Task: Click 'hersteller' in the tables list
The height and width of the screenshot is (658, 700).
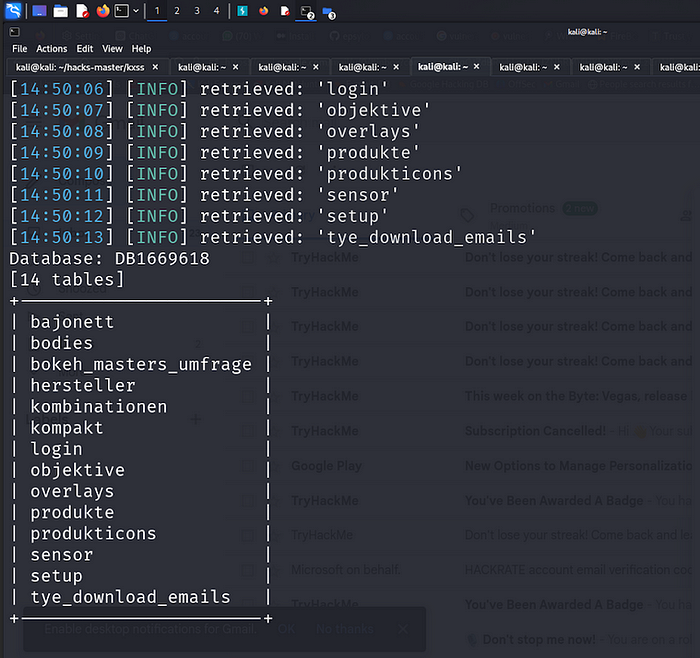Action: coord(83,385)
